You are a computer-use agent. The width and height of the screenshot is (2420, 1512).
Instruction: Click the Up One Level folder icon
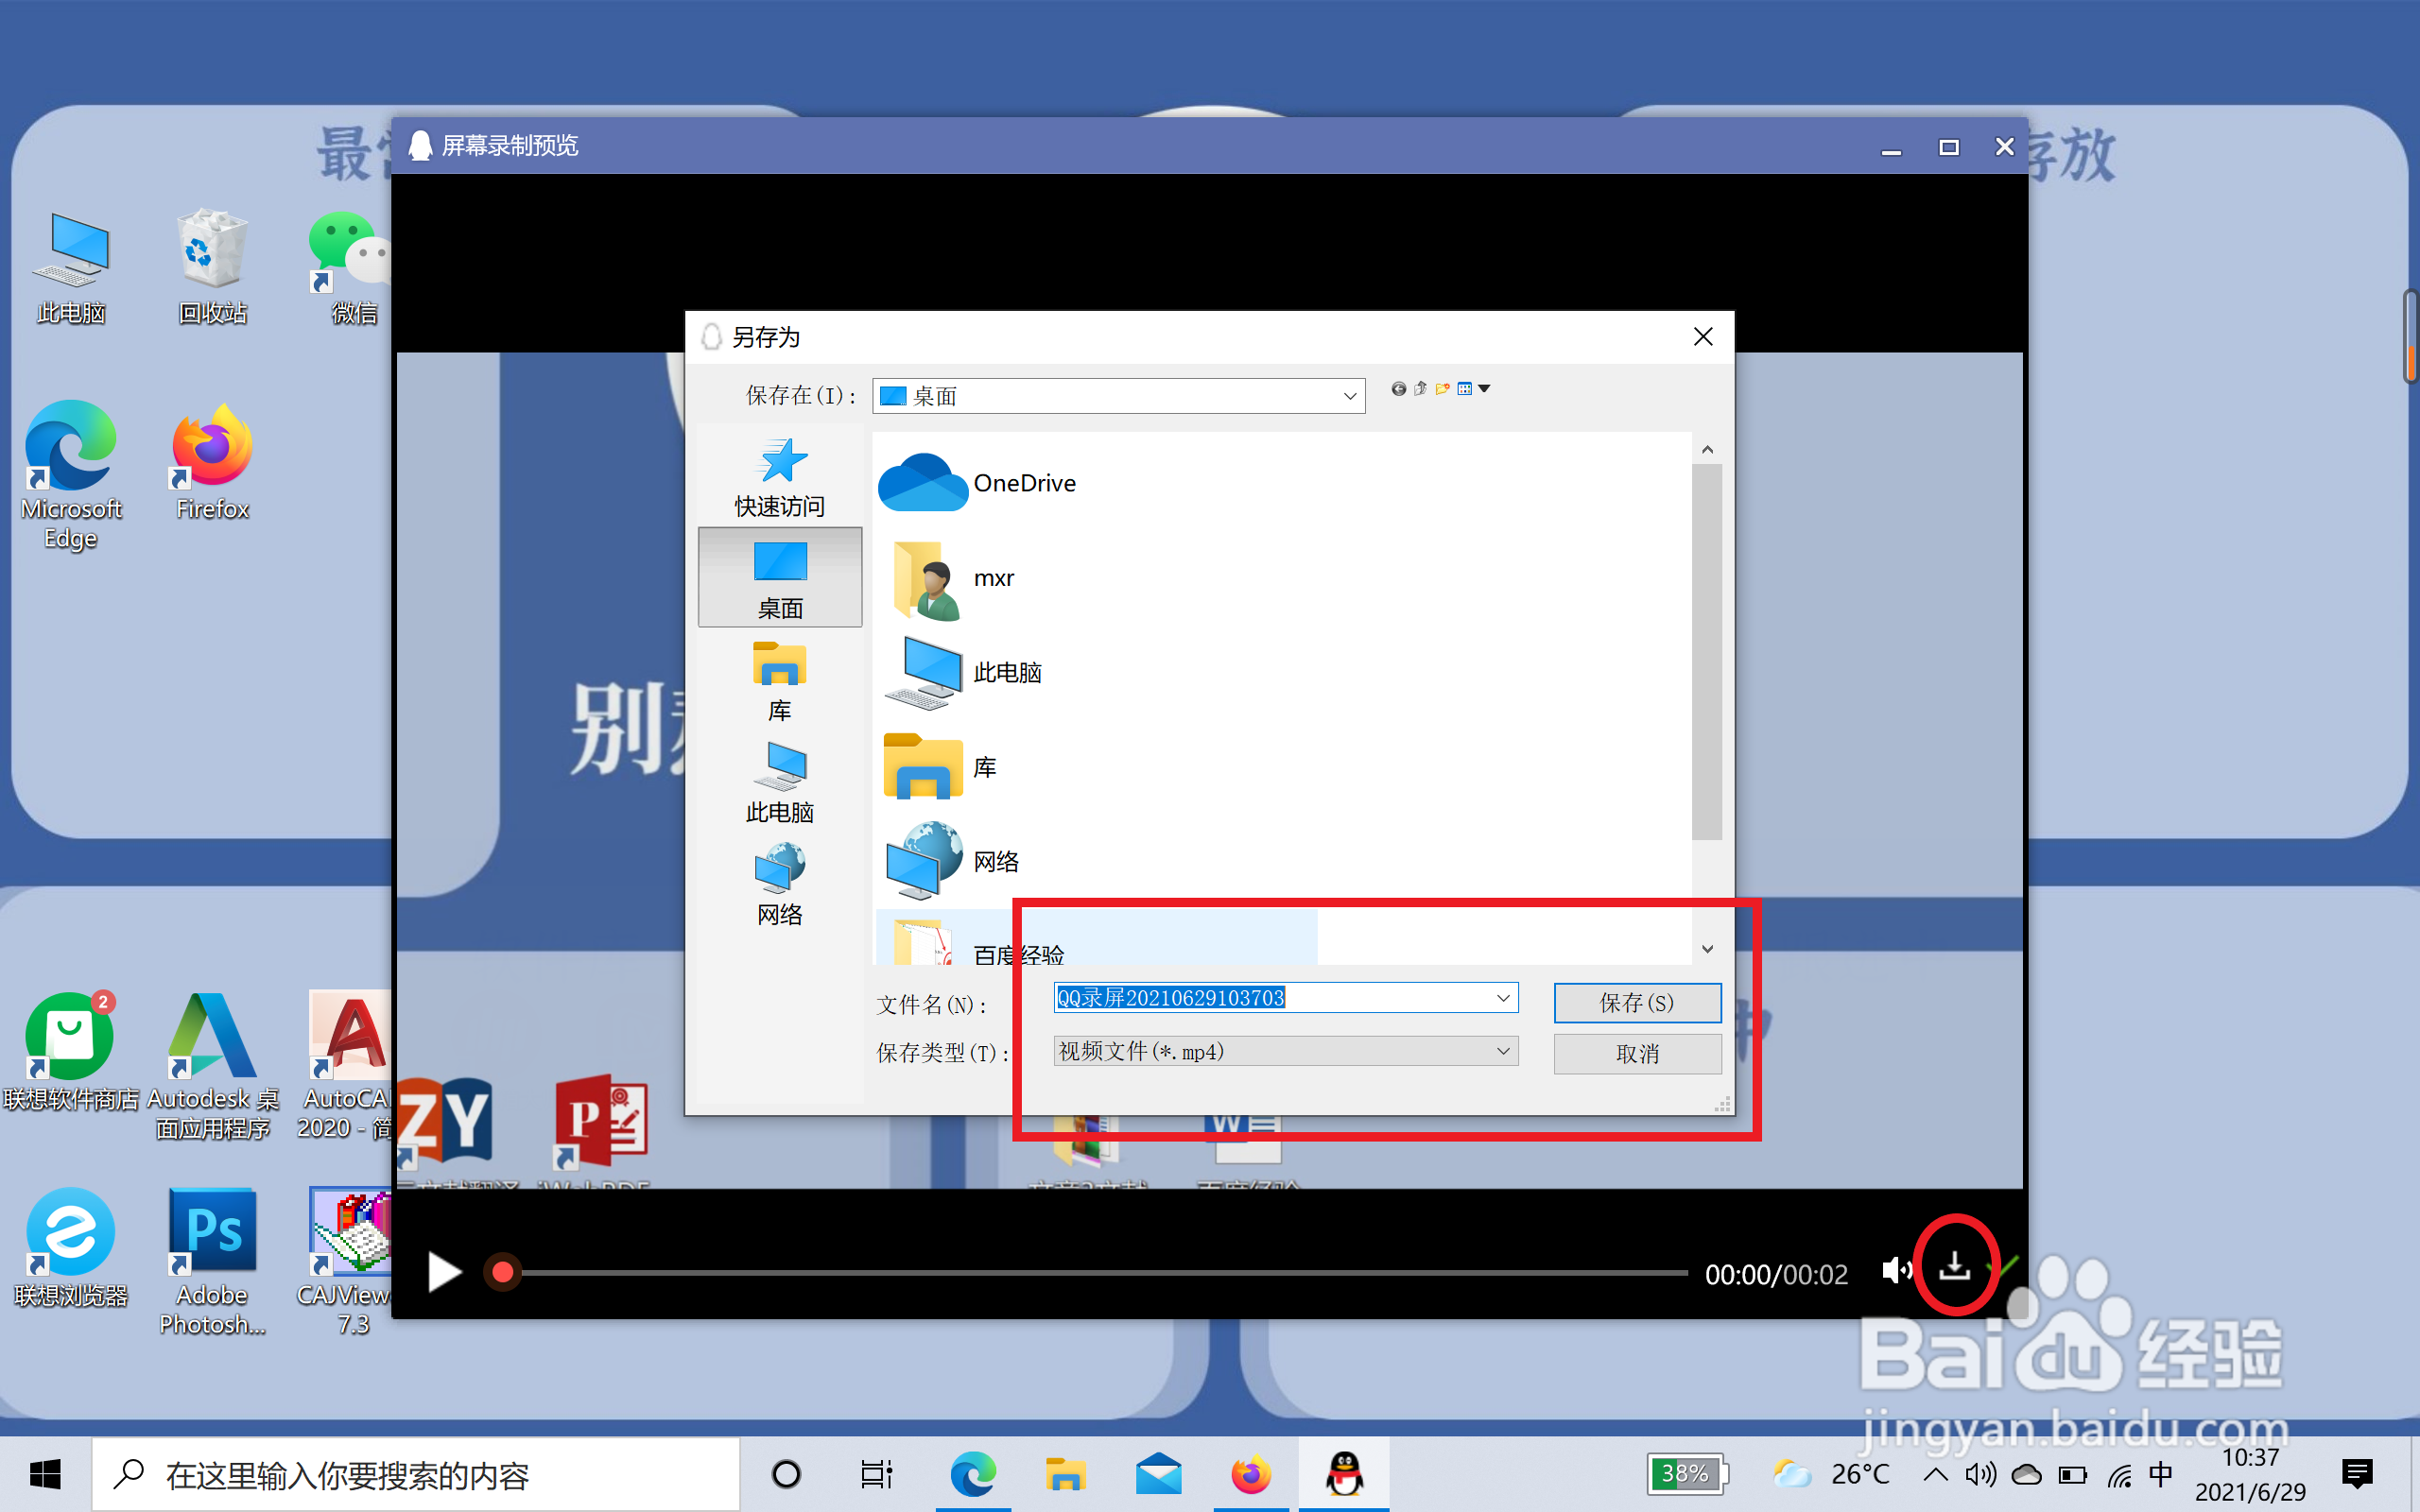[1419, 389]
